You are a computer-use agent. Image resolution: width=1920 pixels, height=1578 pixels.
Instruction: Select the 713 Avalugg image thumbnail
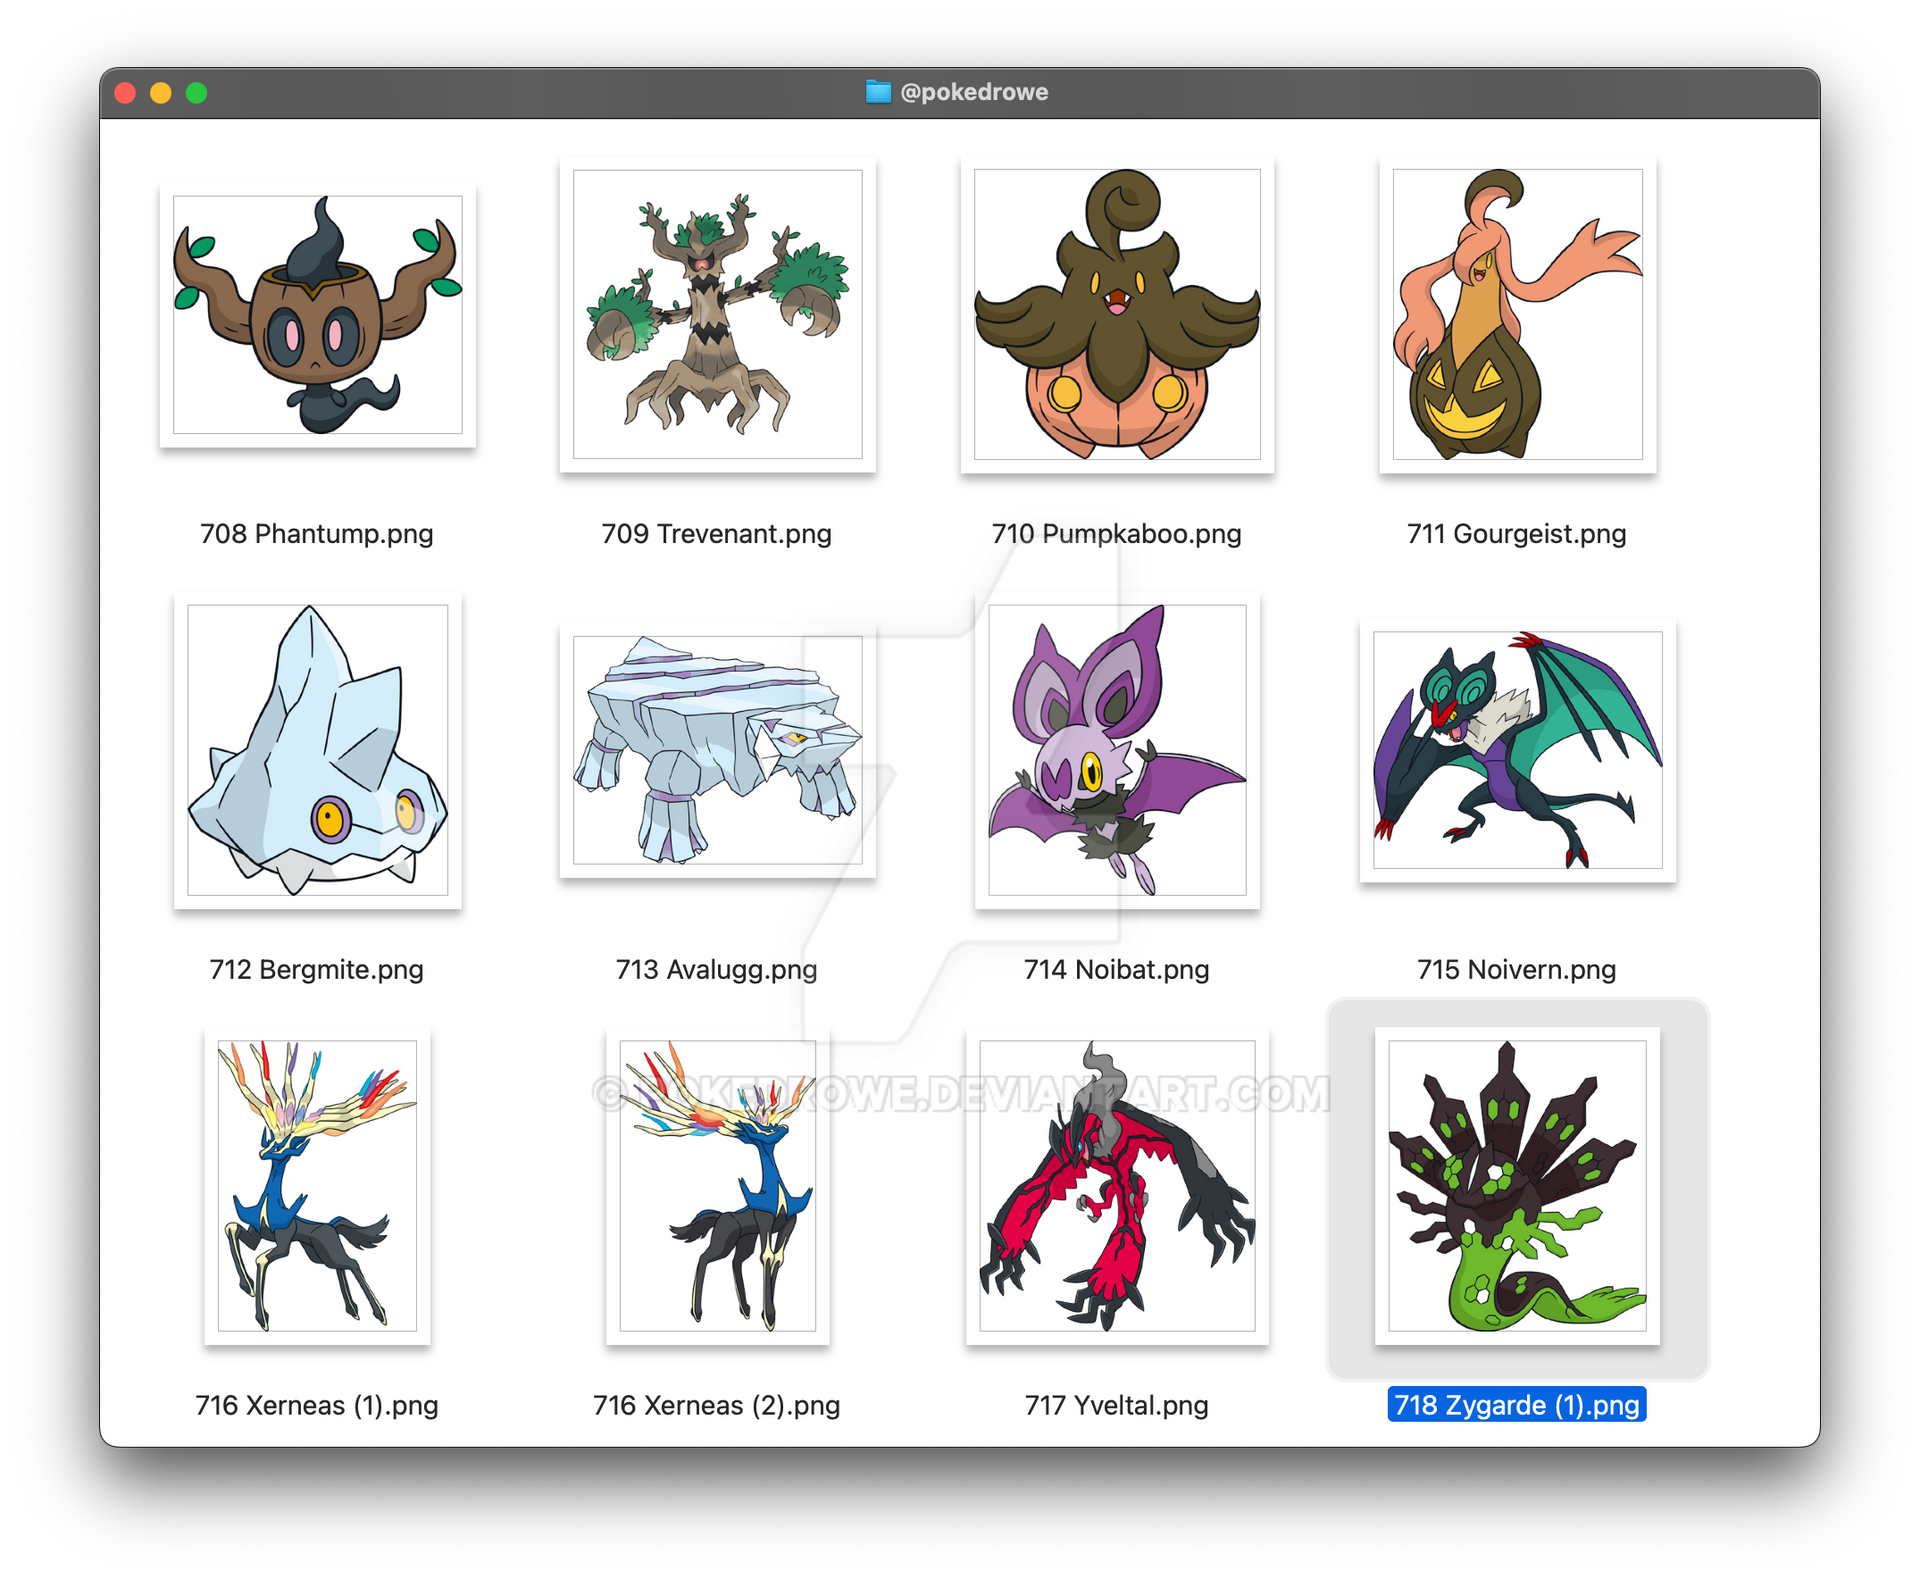click(717, 750)
